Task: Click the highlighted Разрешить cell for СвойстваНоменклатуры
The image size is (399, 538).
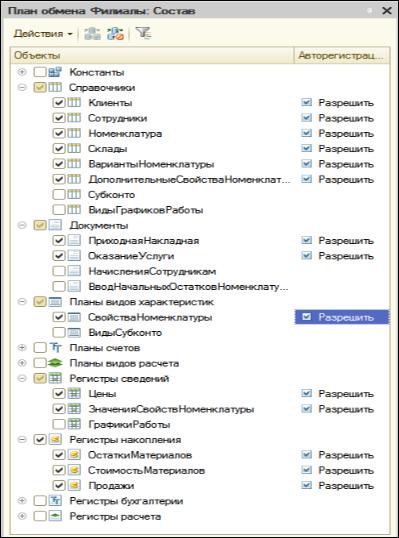Action: [342, 317]
